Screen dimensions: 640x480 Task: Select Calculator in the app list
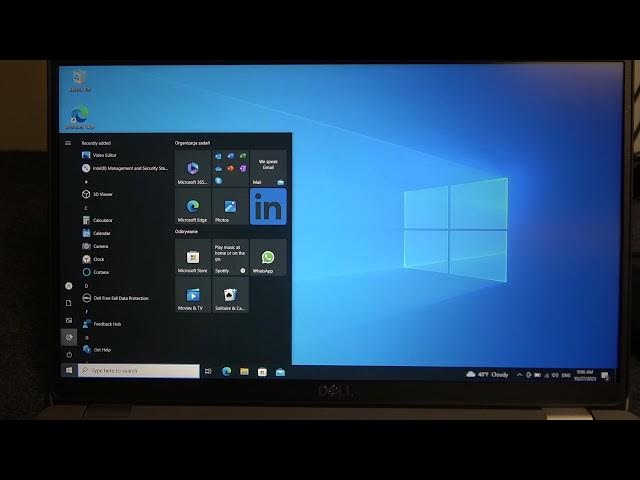point(102,220)
